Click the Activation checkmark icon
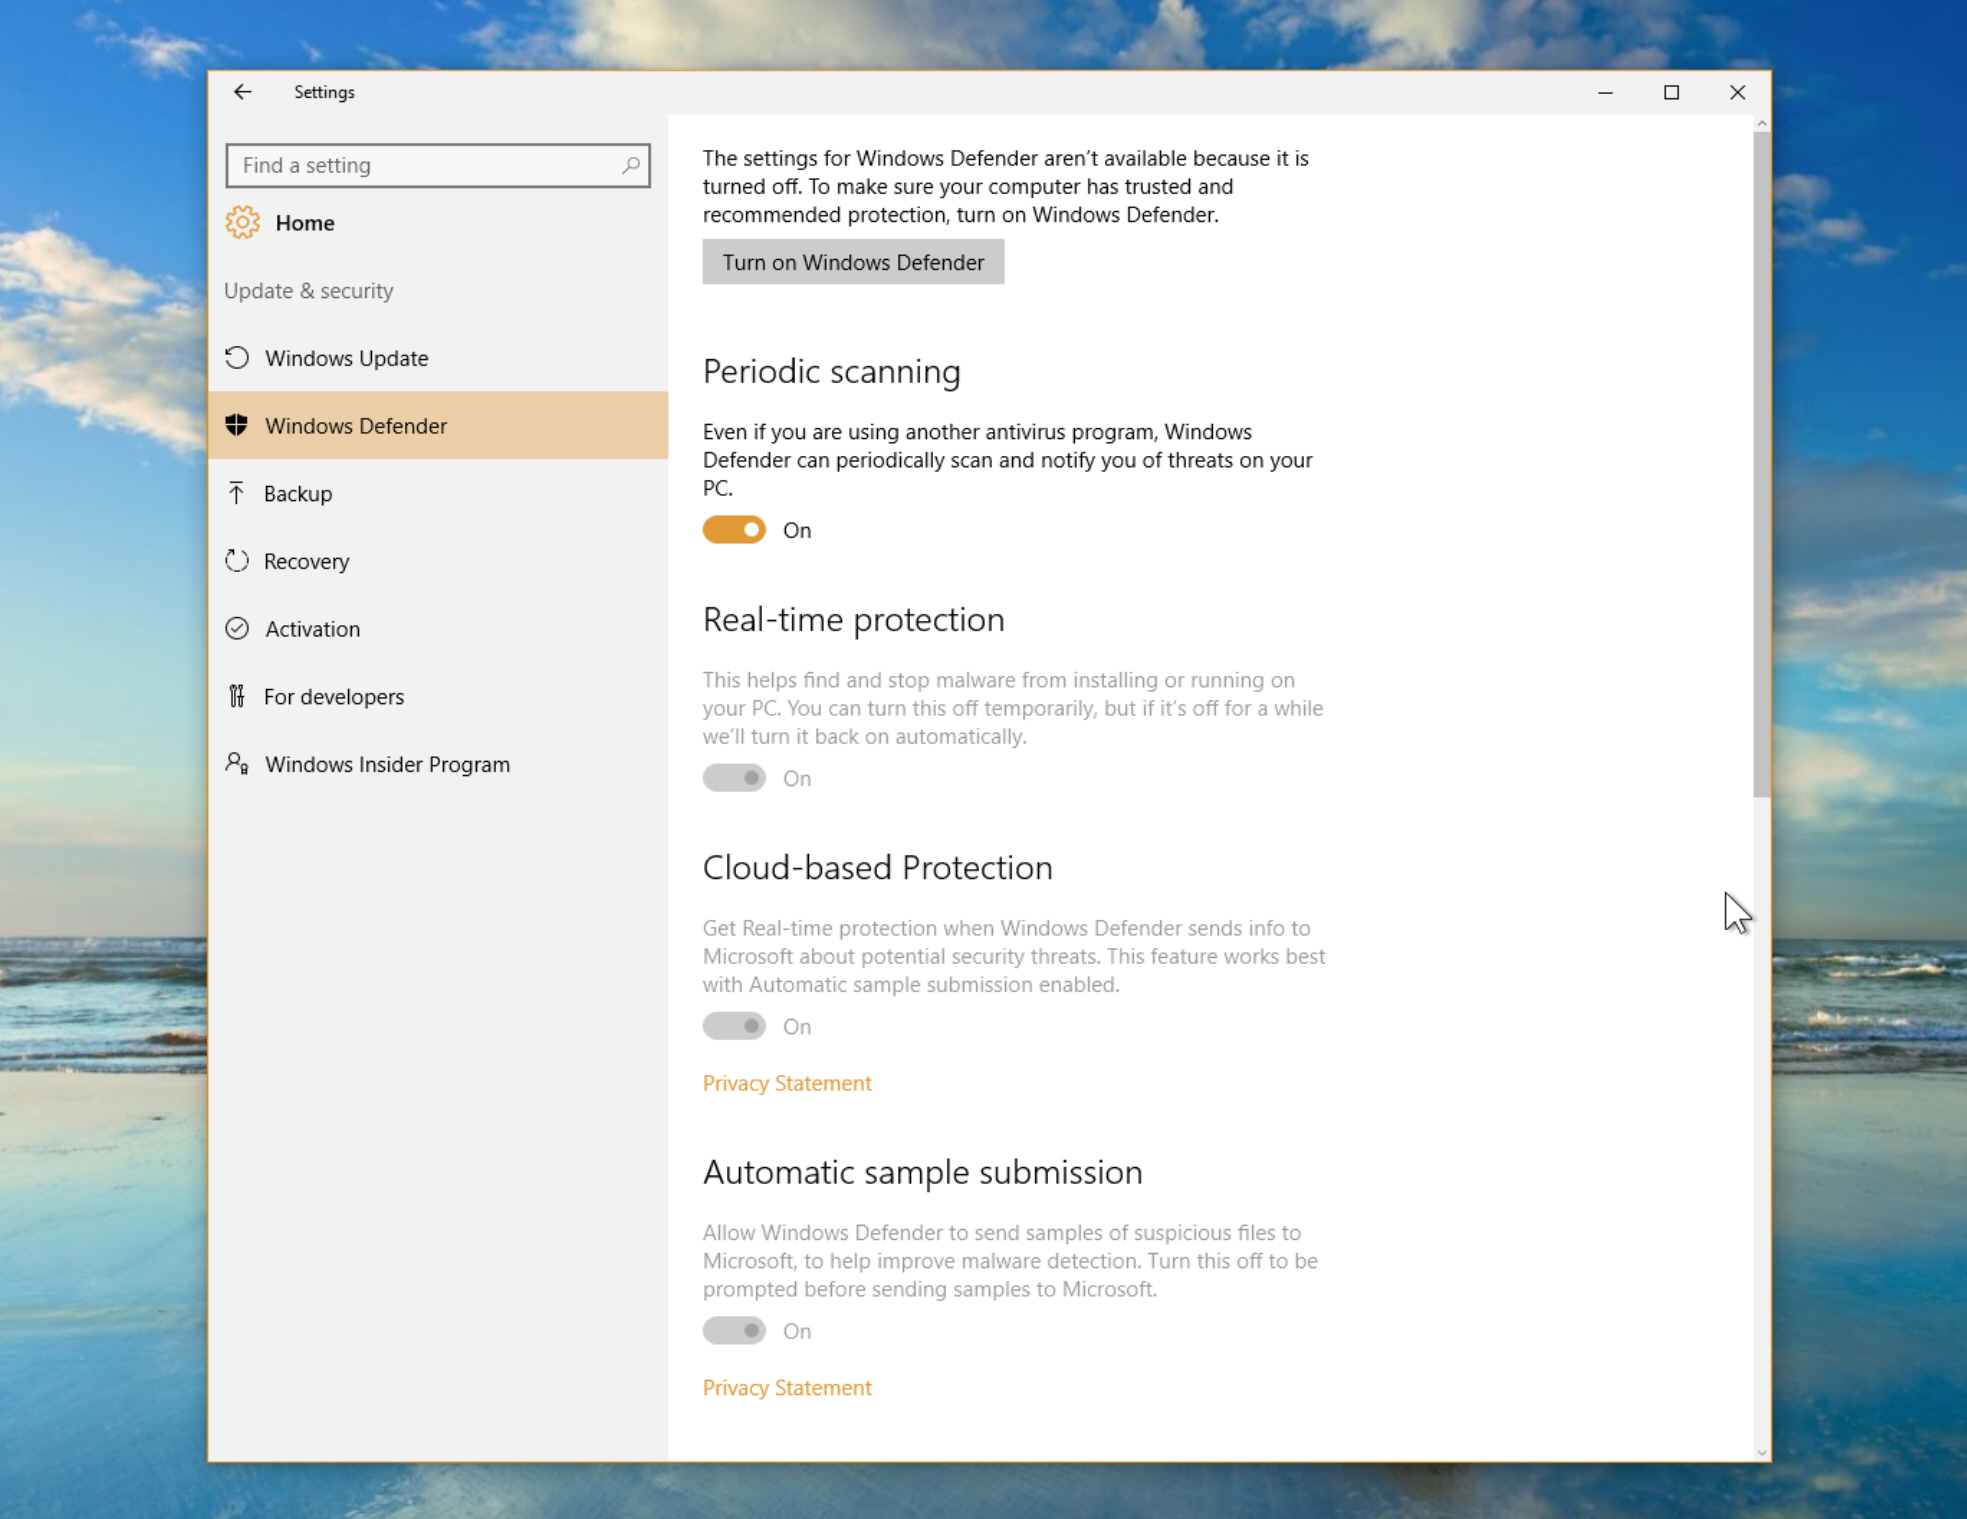 [x=237, y=628]
